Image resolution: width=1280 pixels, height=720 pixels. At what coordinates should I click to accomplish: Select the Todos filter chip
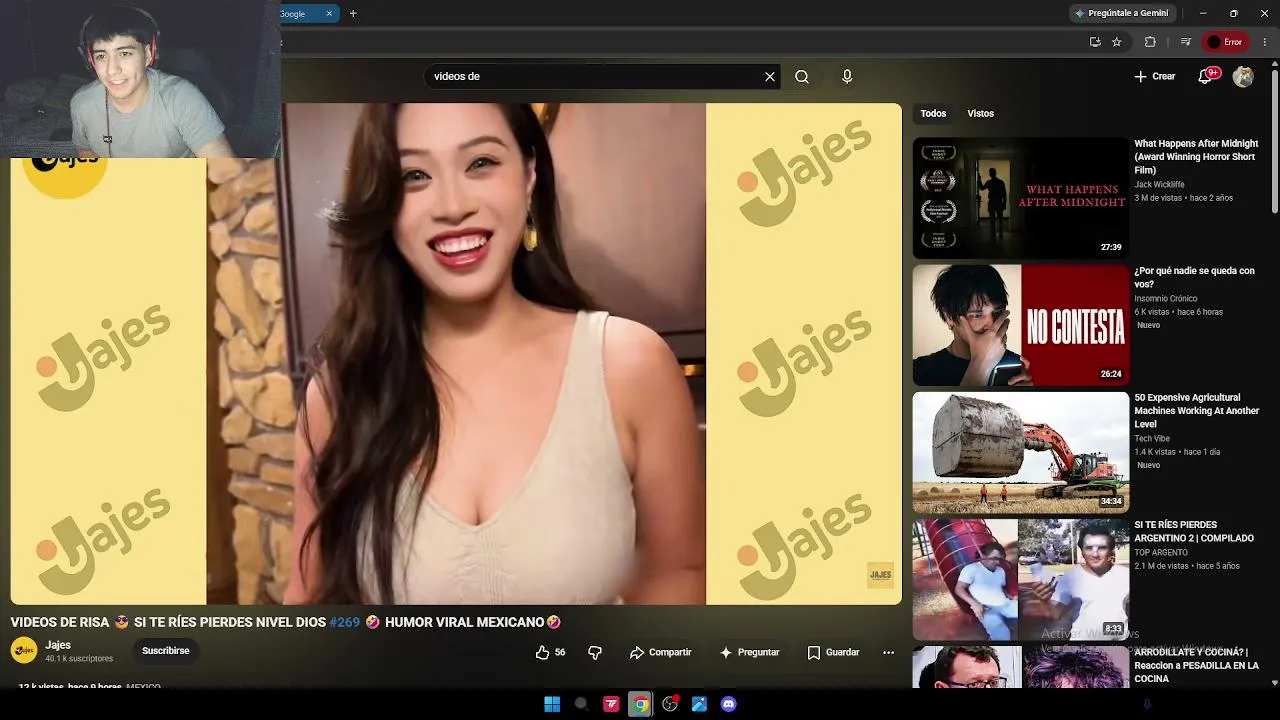[933, 114]
